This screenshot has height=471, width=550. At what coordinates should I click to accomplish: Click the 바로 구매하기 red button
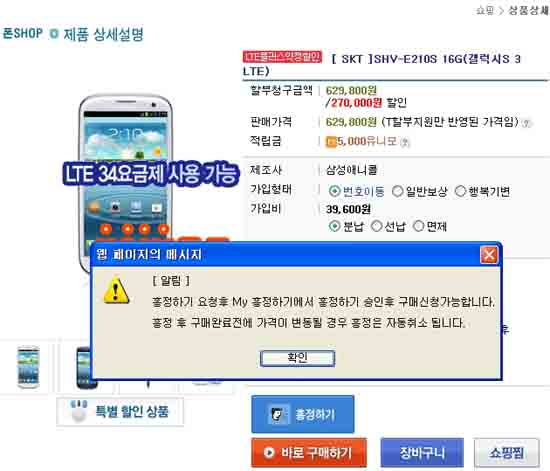[x=309, y=453]
